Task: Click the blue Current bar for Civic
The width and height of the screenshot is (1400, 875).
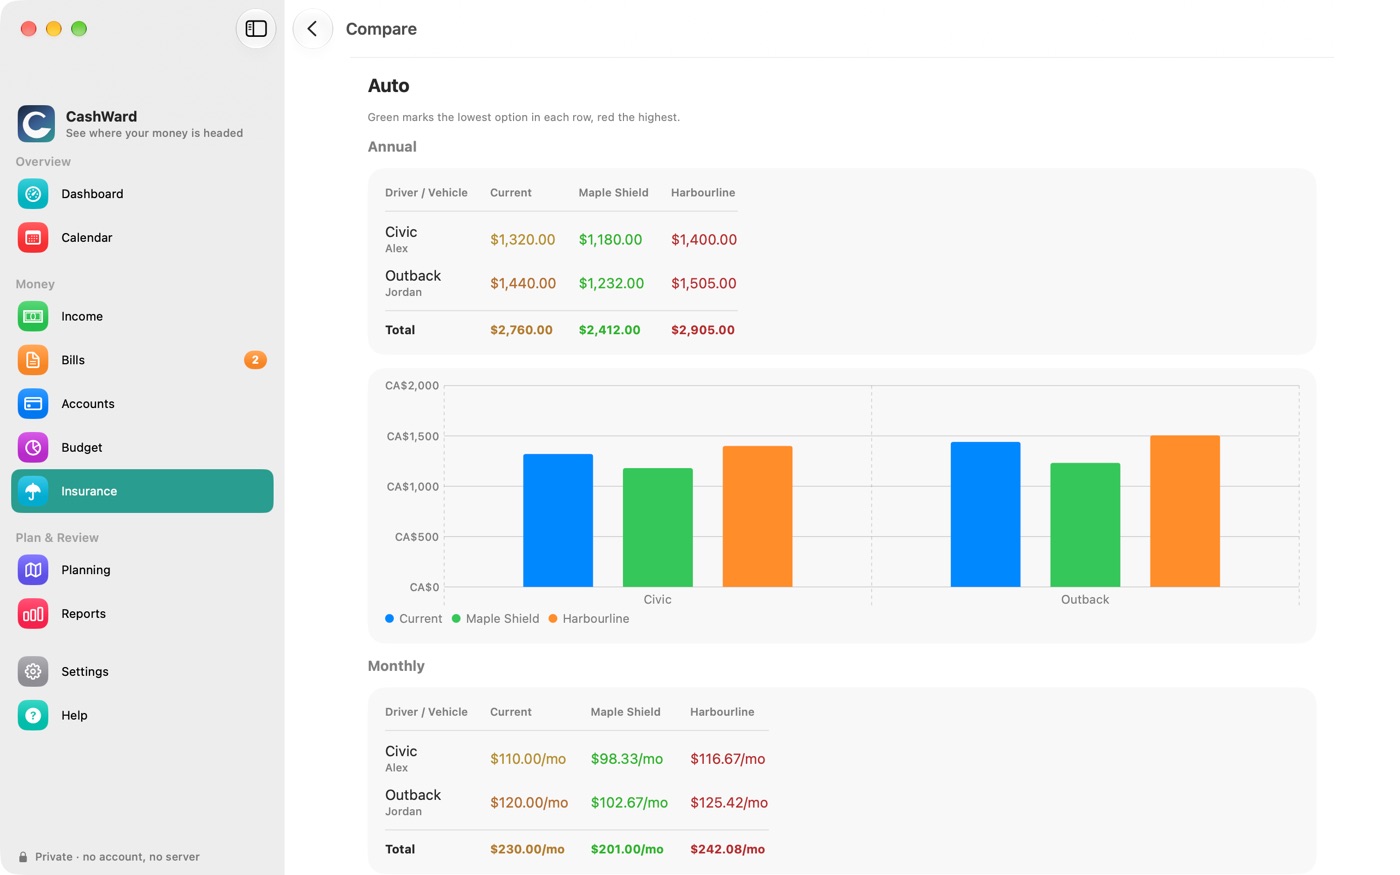Action: 558,520
